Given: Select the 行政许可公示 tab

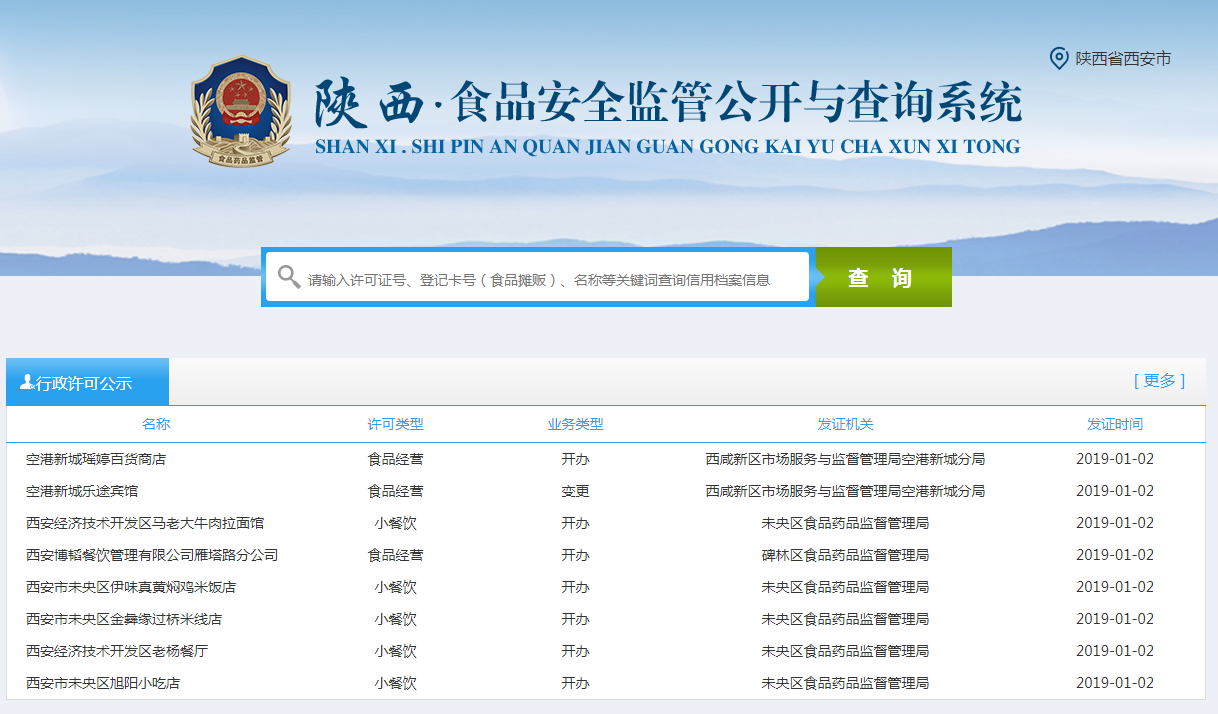Looking at the screenshot, I should tap(88, 383).
